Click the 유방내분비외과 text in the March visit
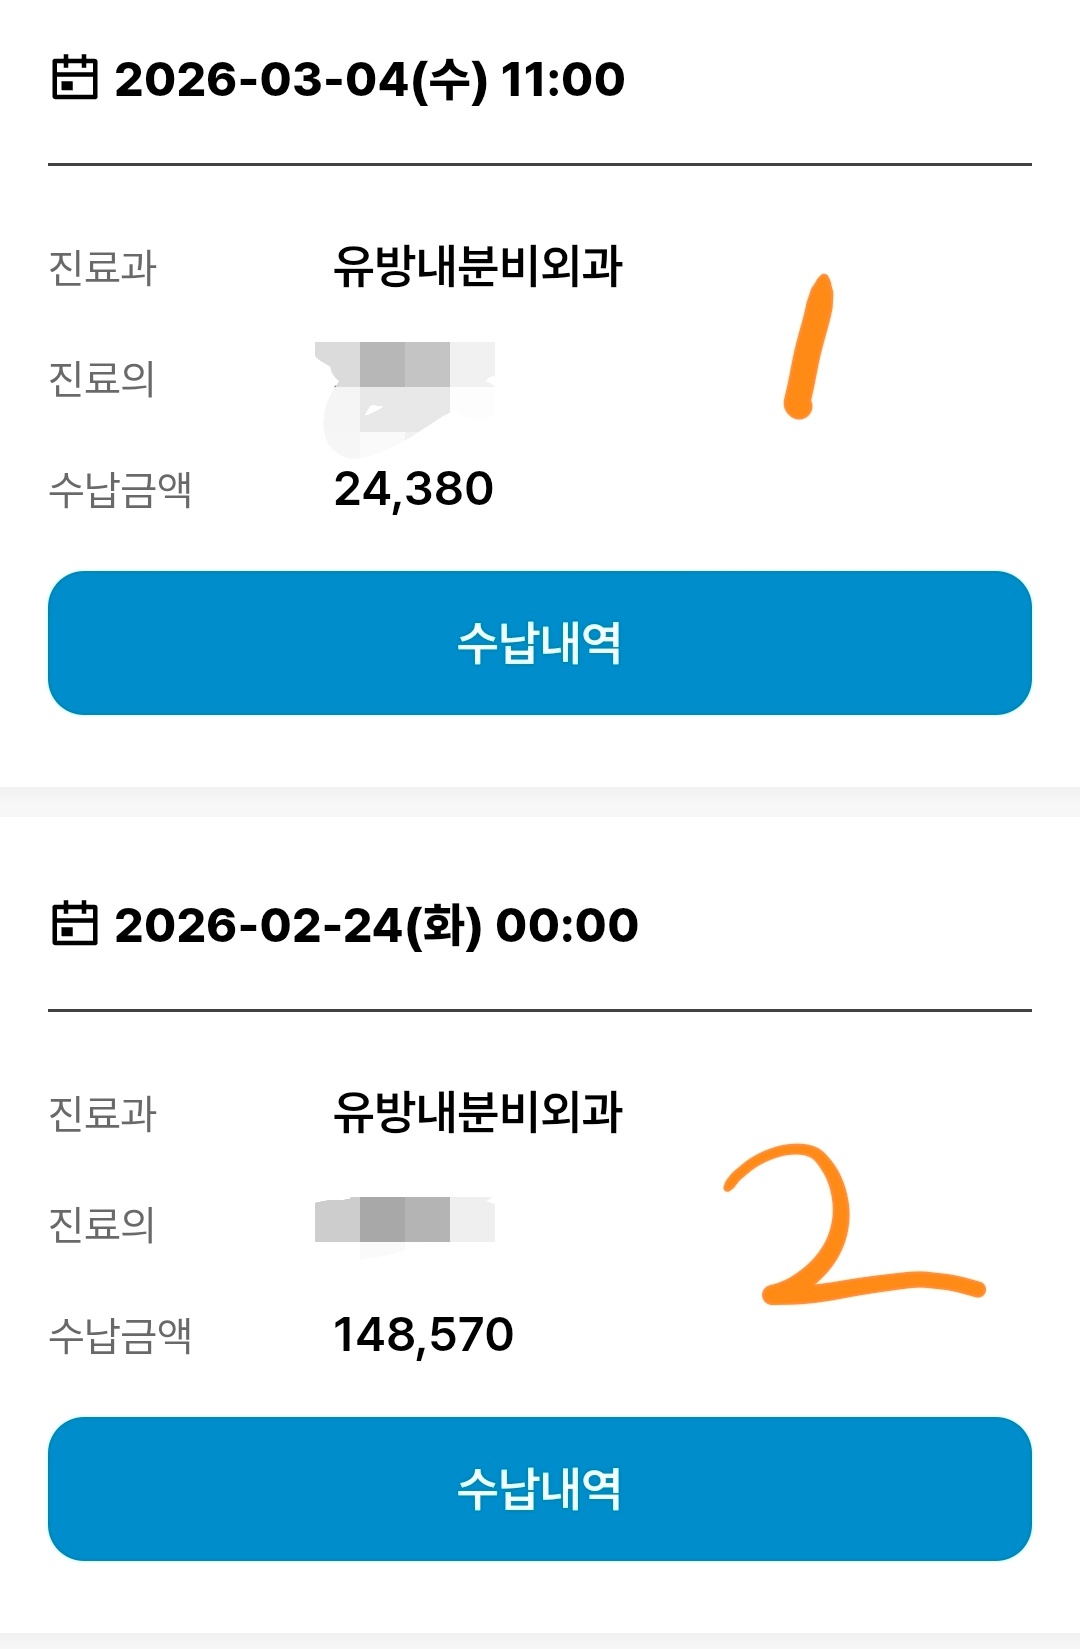Screen dimensions: 1080x1649 coord(478,267)
